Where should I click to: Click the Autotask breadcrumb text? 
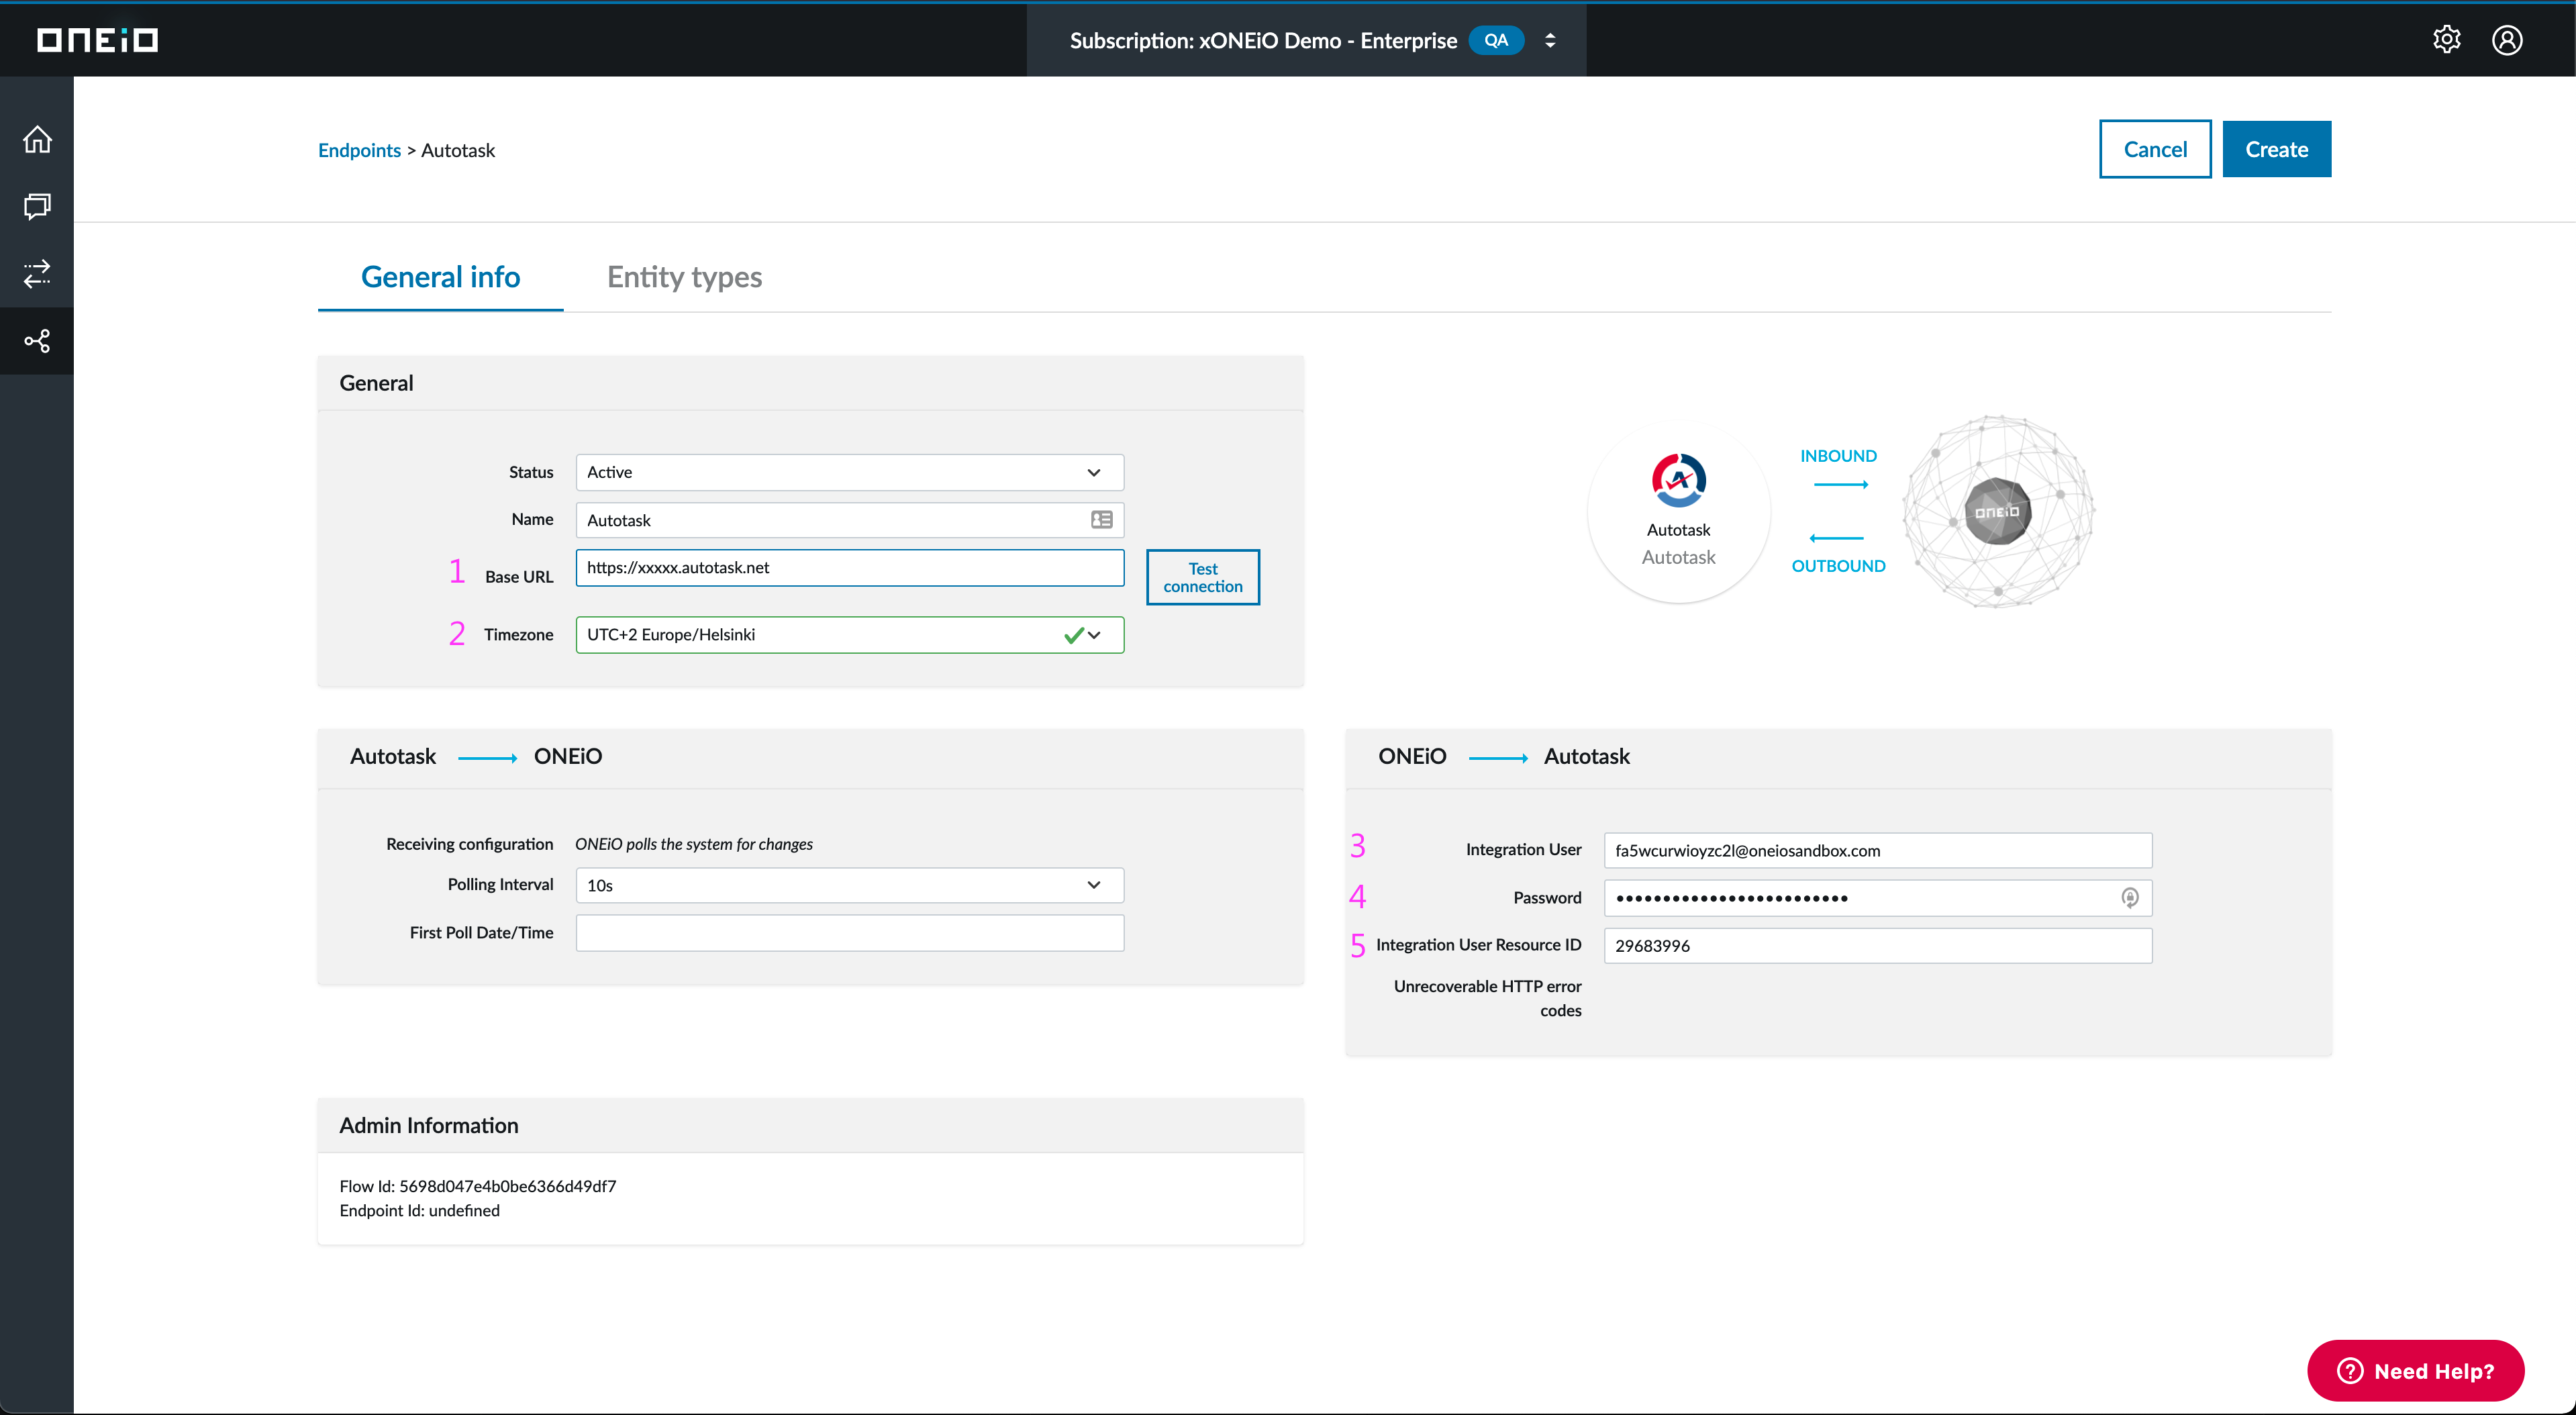(x=458, y=150)
